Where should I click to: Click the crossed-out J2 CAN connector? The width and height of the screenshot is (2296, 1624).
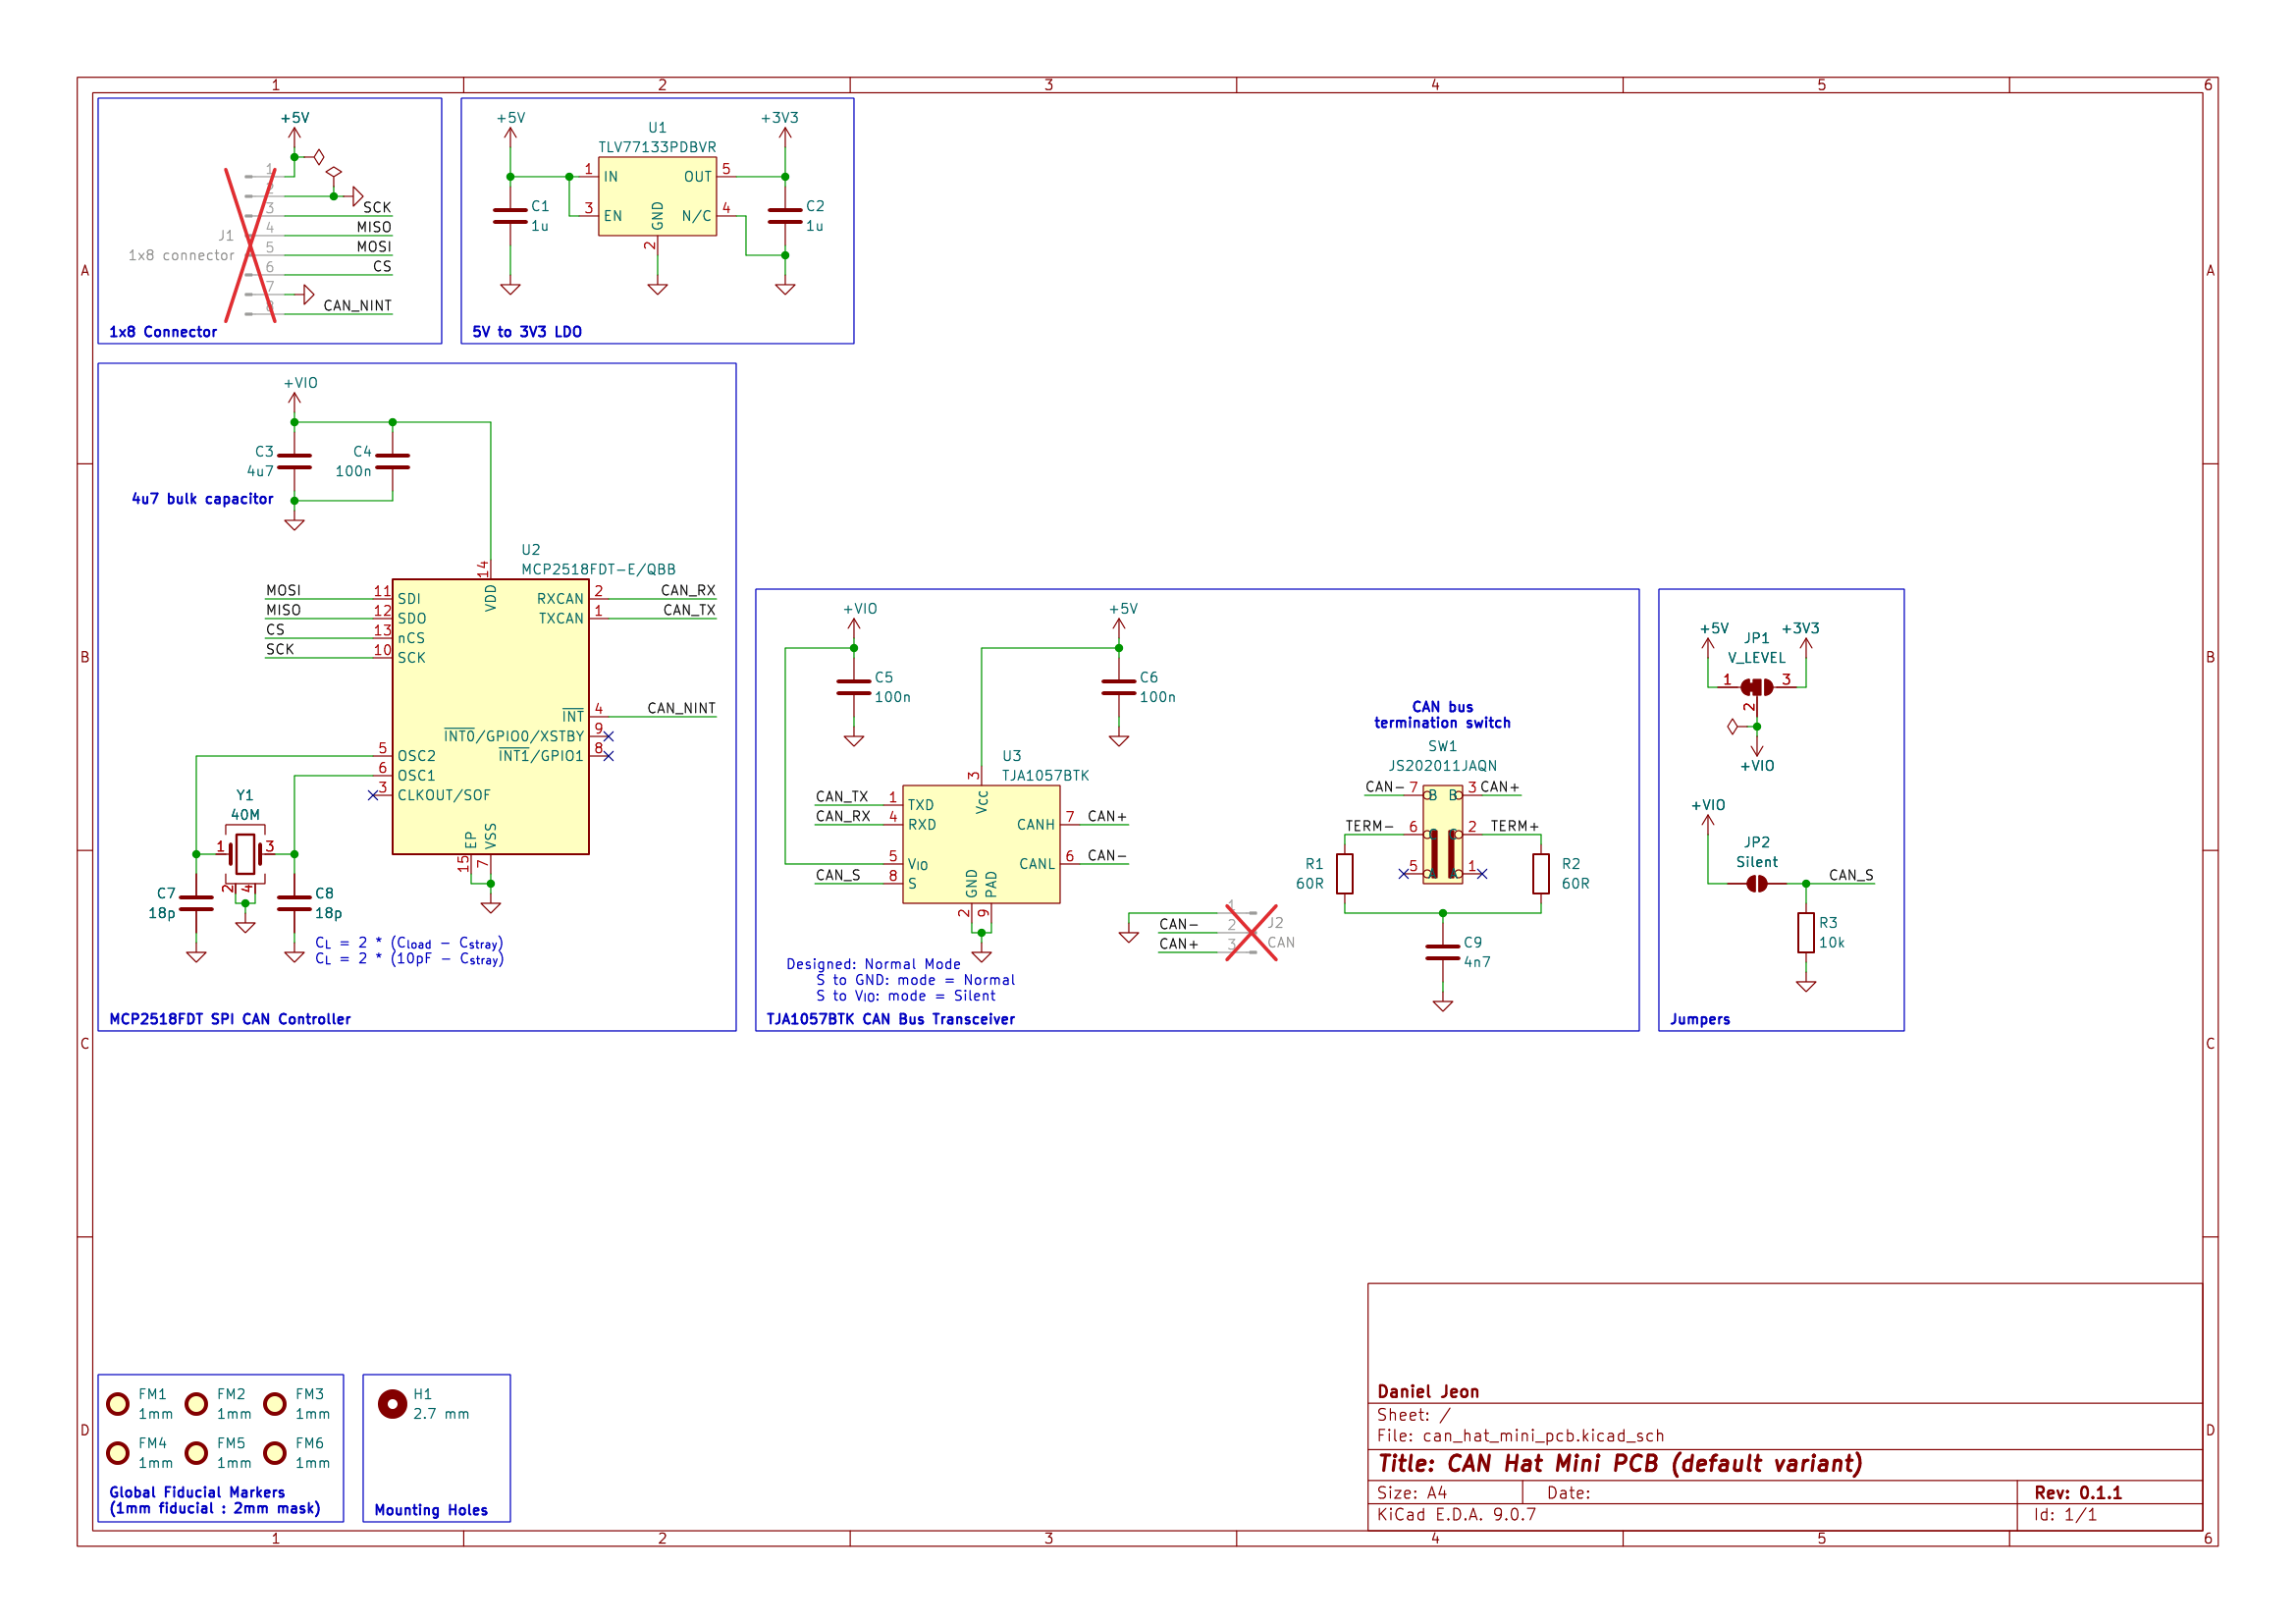(1251, 932)
